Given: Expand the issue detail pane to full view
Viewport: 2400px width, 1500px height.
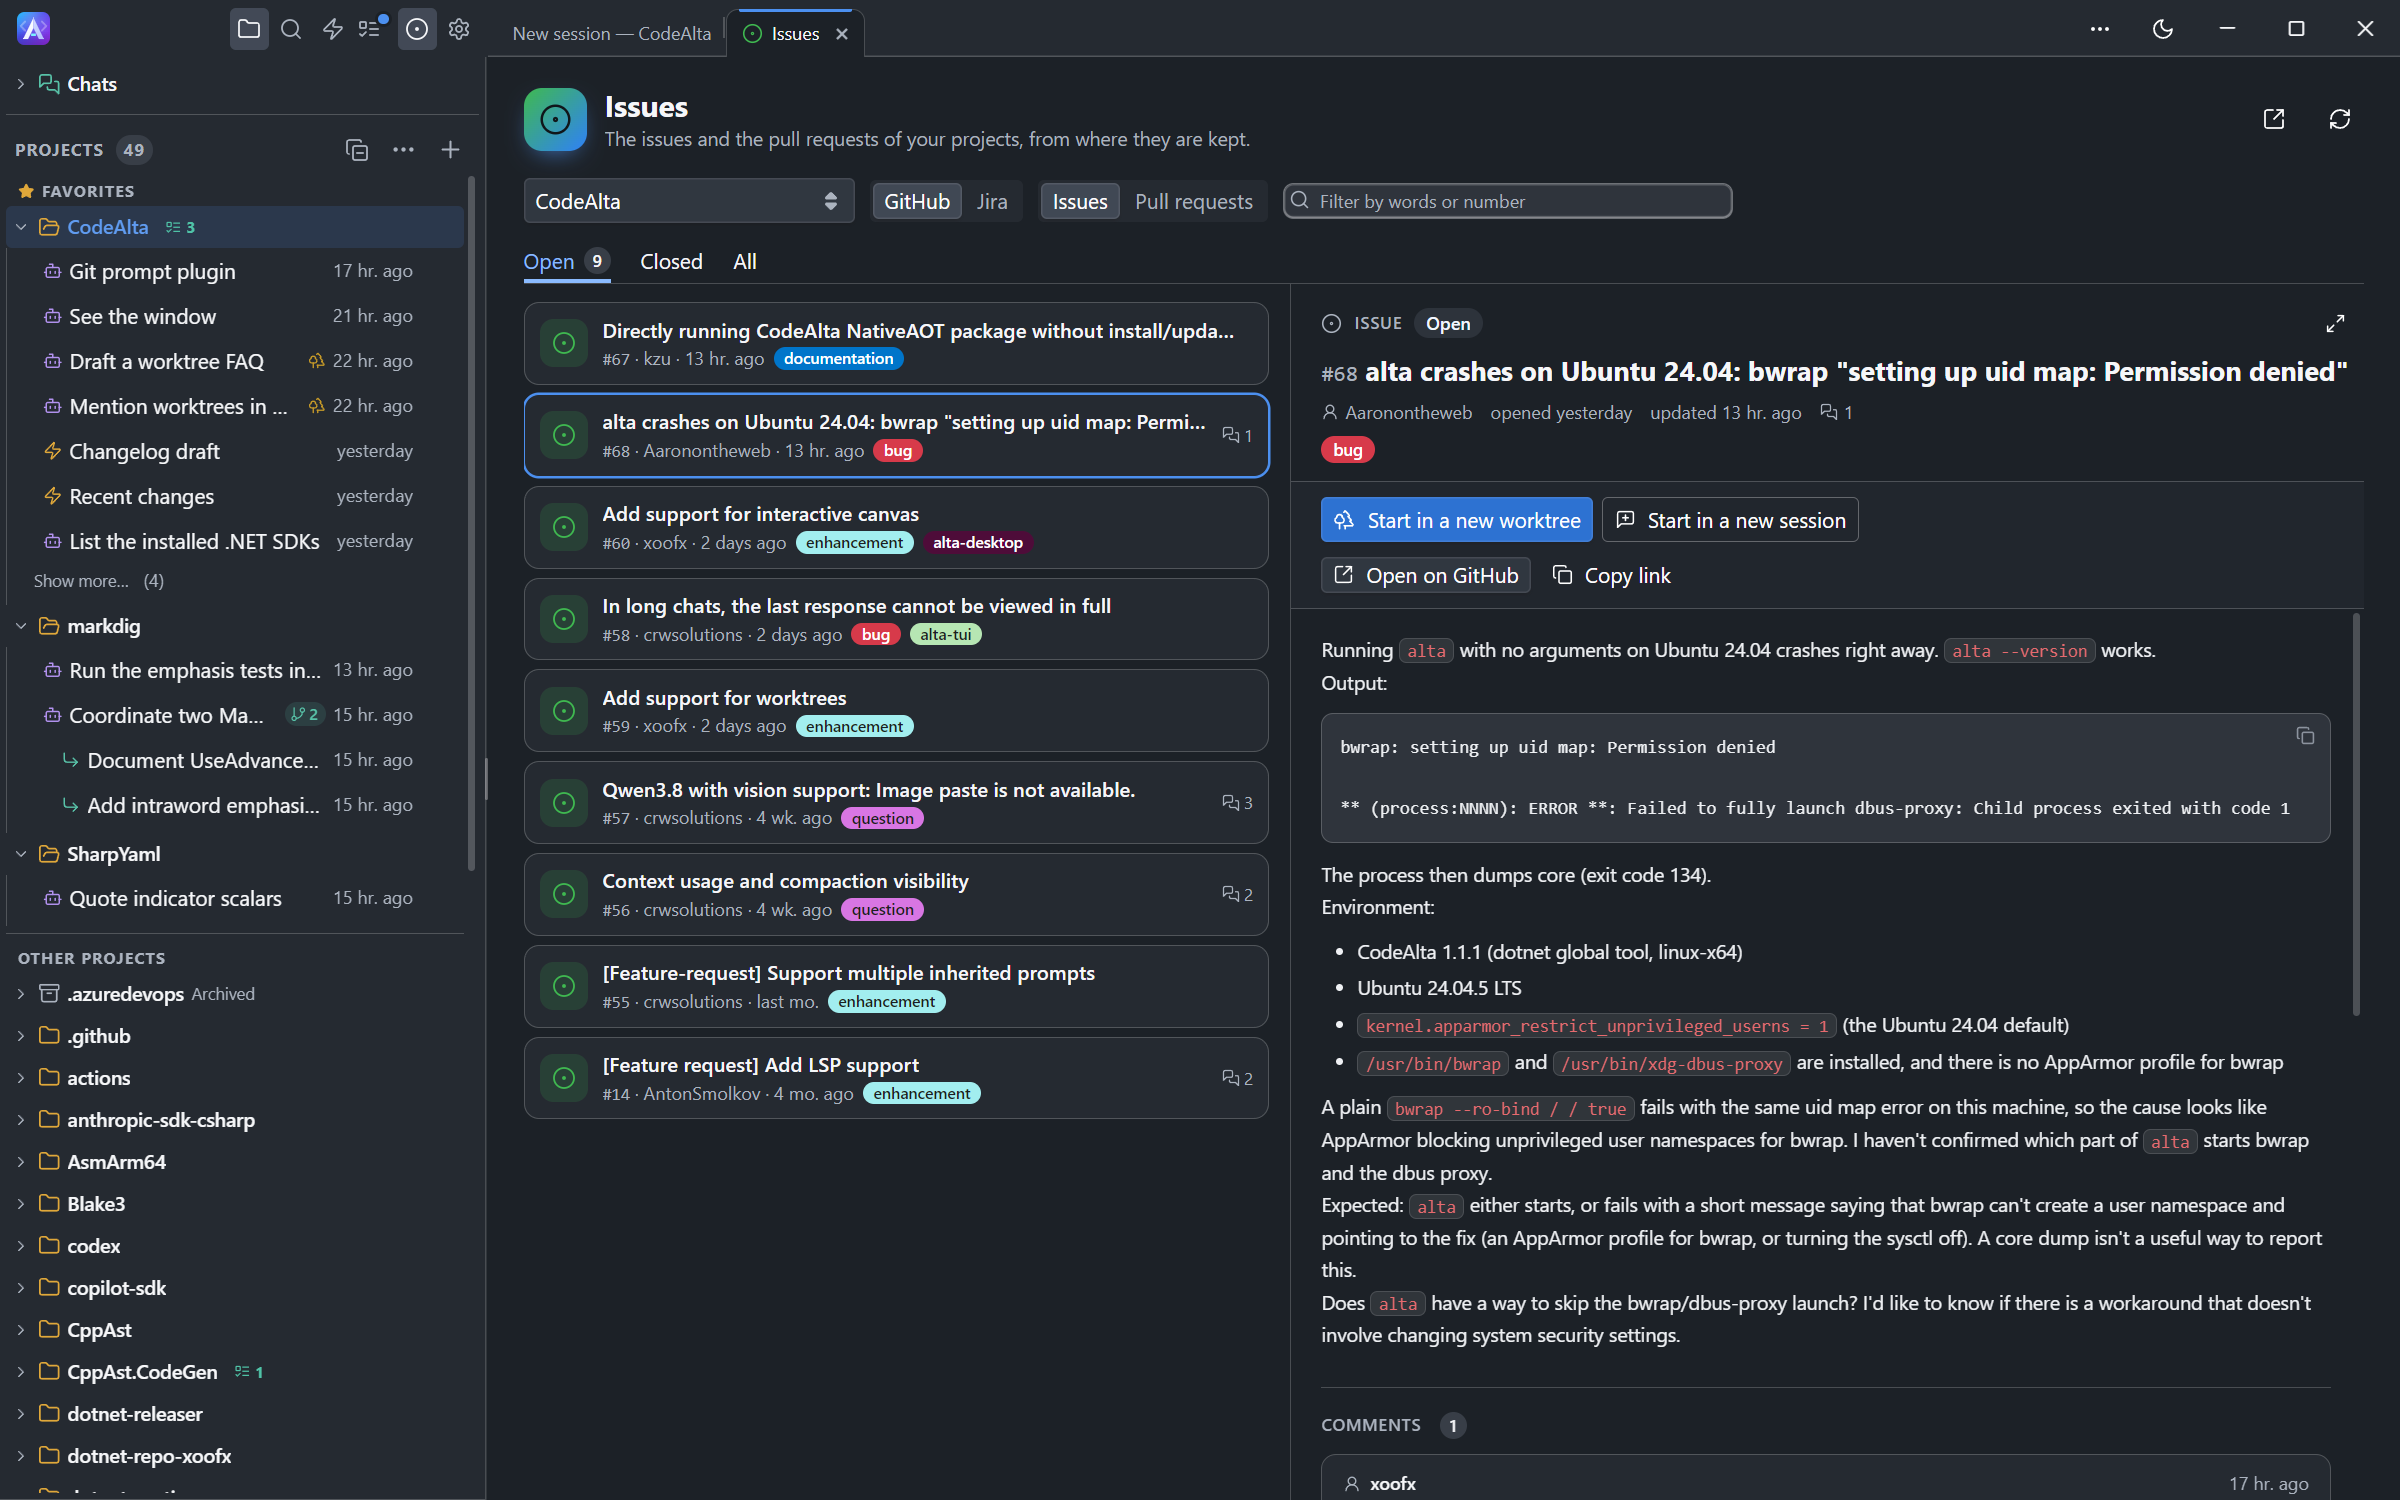Looking at the screenshot, I should coord(2334,324).
